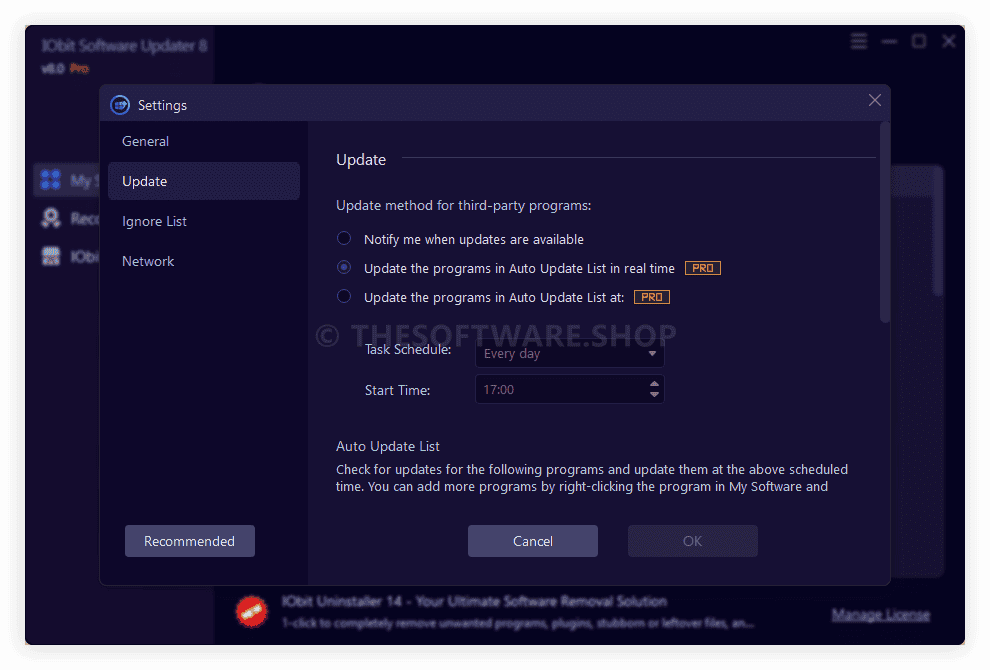Click the IObit Uninstaller 14 promo title

pos(474,601)
